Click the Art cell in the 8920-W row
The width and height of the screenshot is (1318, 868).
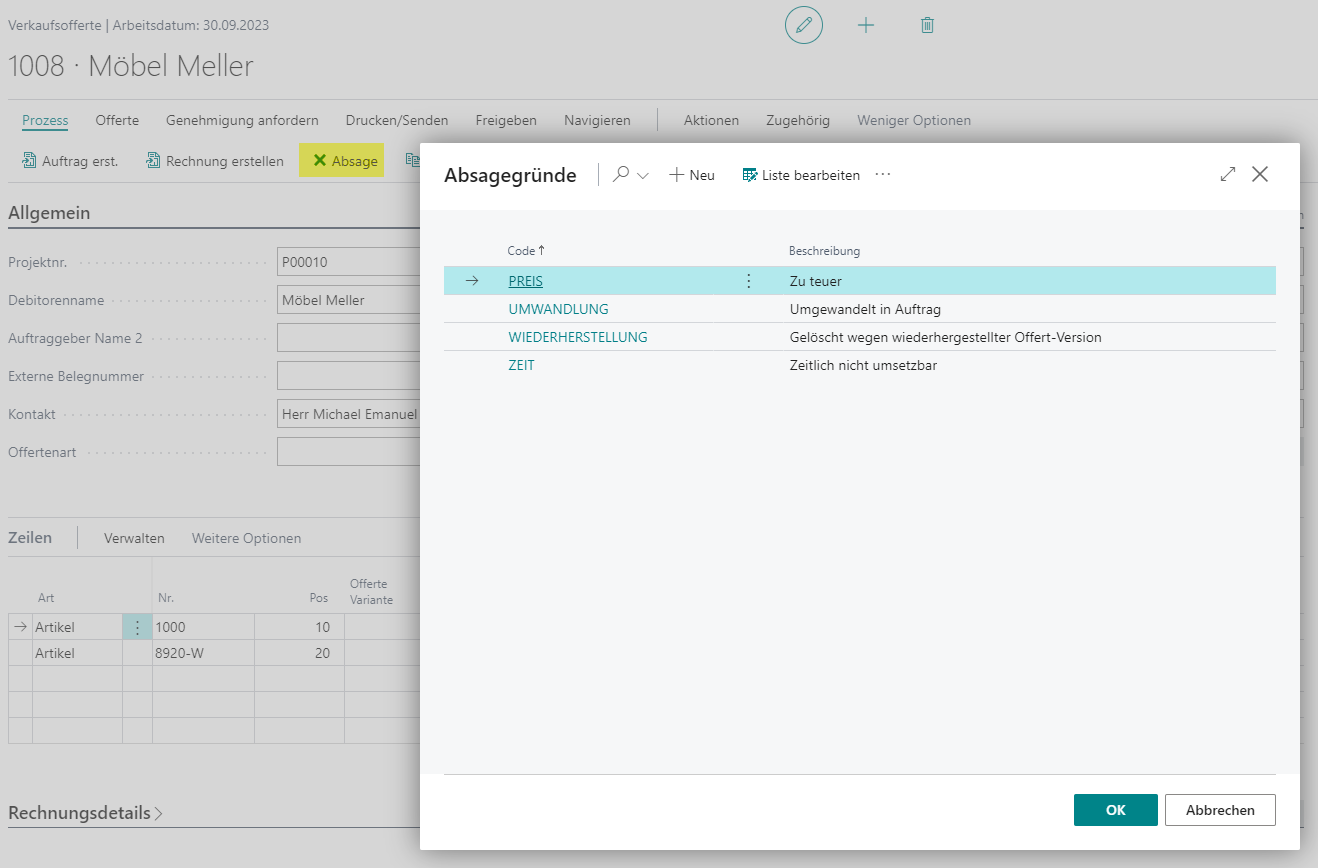pos(77,653)
